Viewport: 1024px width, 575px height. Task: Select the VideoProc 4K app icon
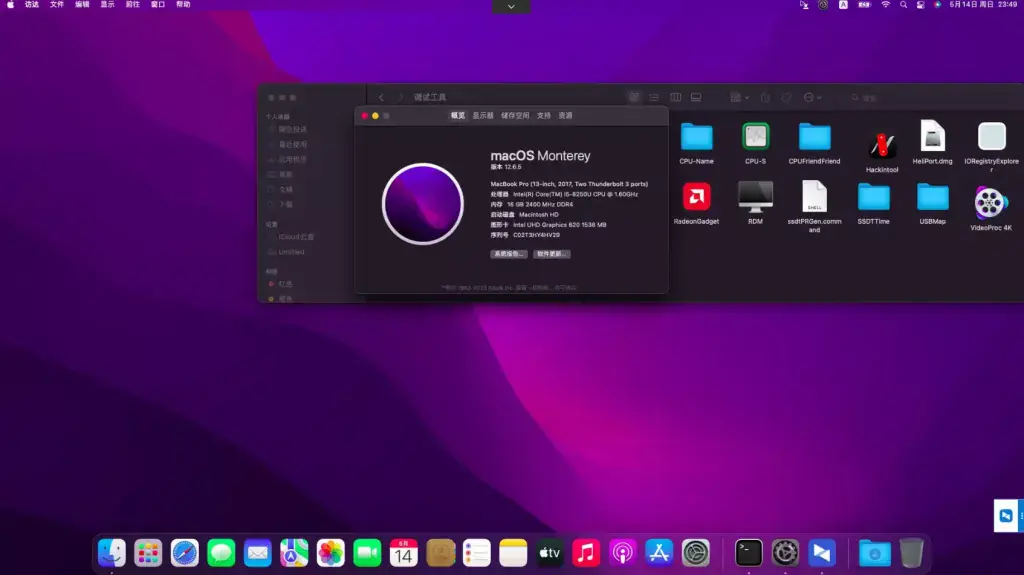tap(991, 203)
